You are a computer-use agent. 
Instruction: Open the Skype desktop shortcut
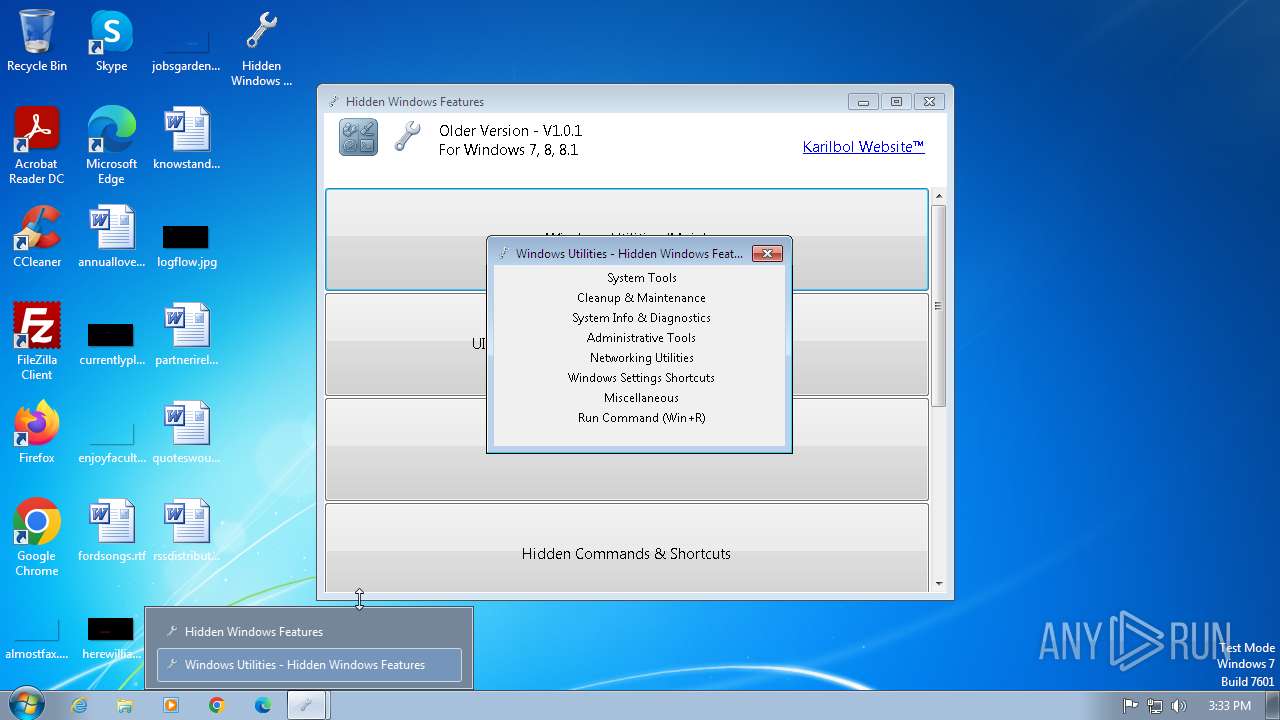[111, 42]
